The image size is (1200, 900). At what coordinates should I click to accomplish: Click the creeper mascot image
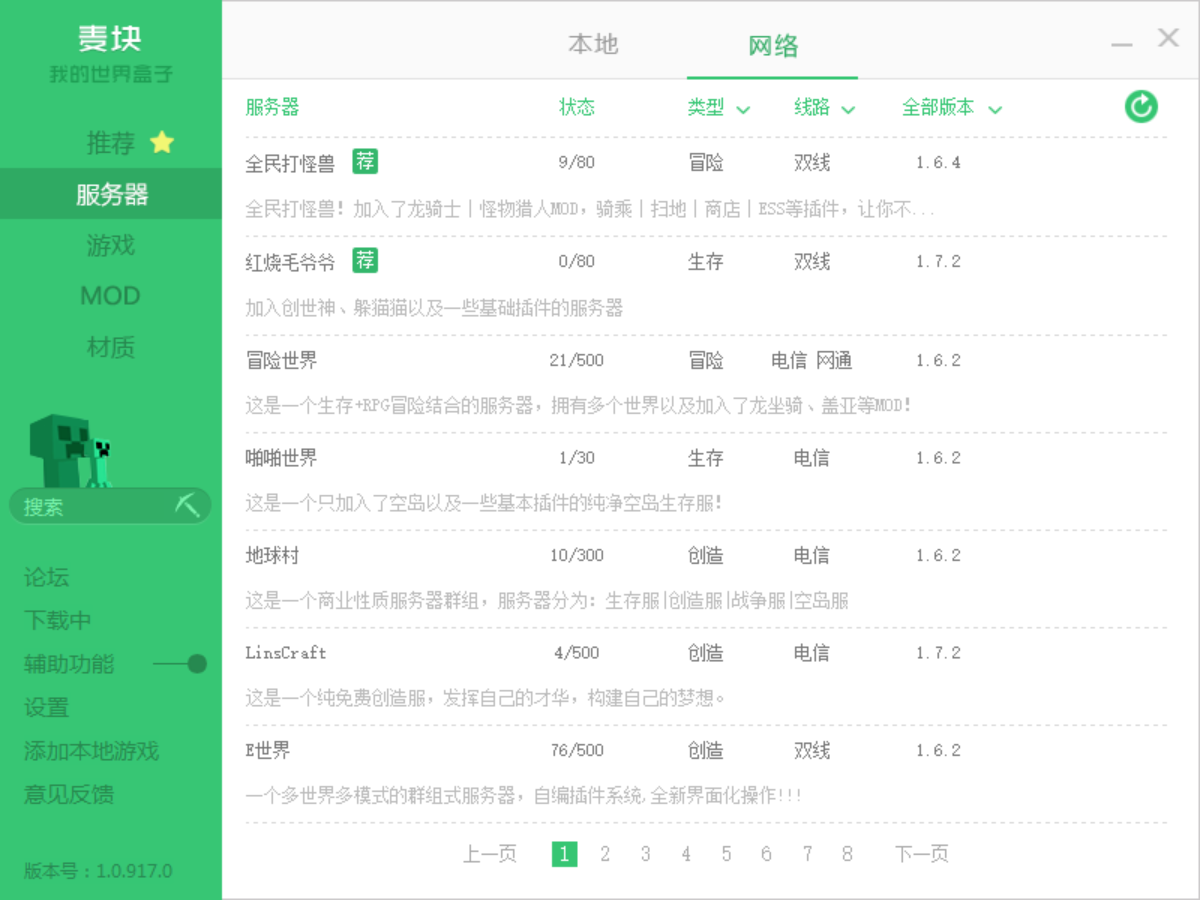pos(70,451)
